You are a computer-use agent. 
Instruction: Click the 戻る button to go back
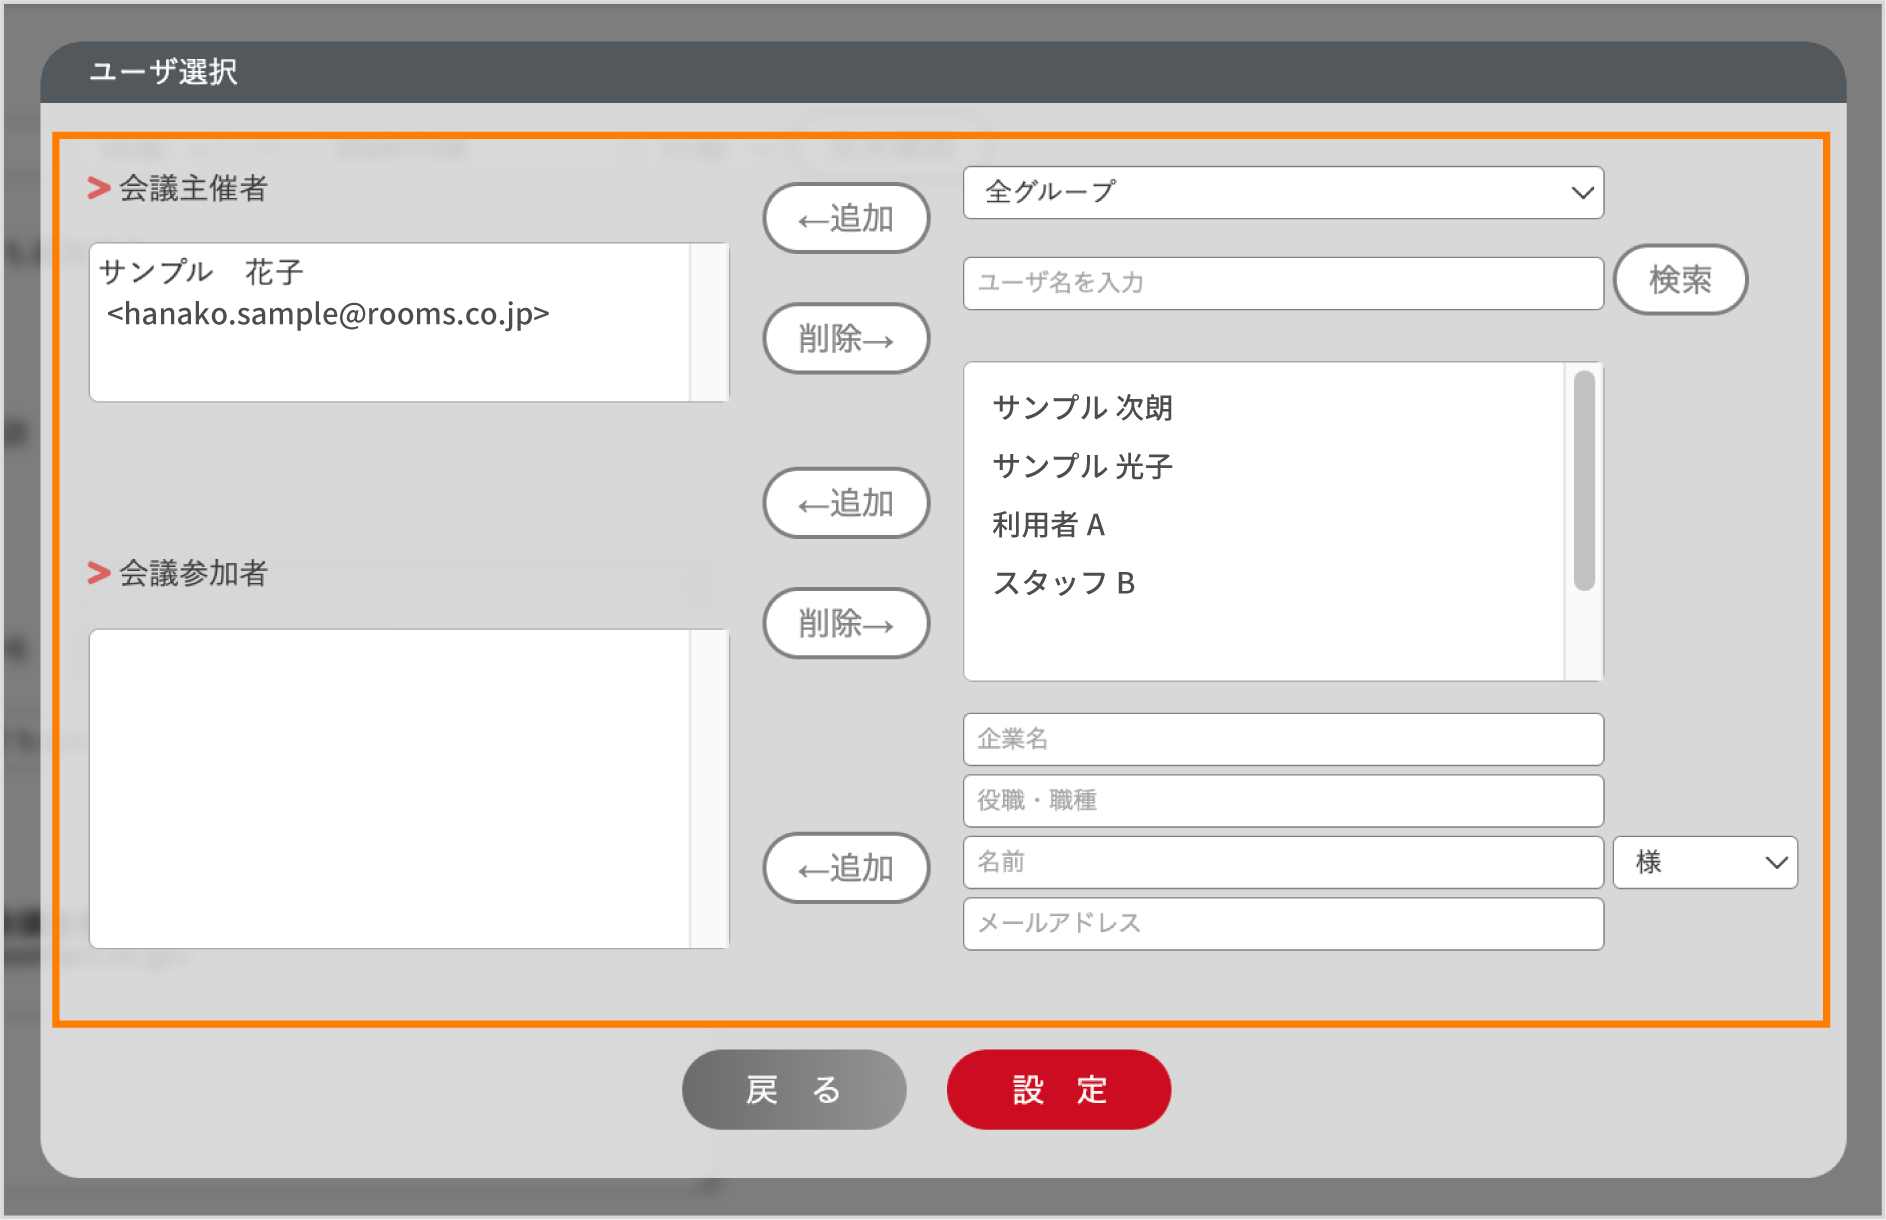[x=793, y=1090]
